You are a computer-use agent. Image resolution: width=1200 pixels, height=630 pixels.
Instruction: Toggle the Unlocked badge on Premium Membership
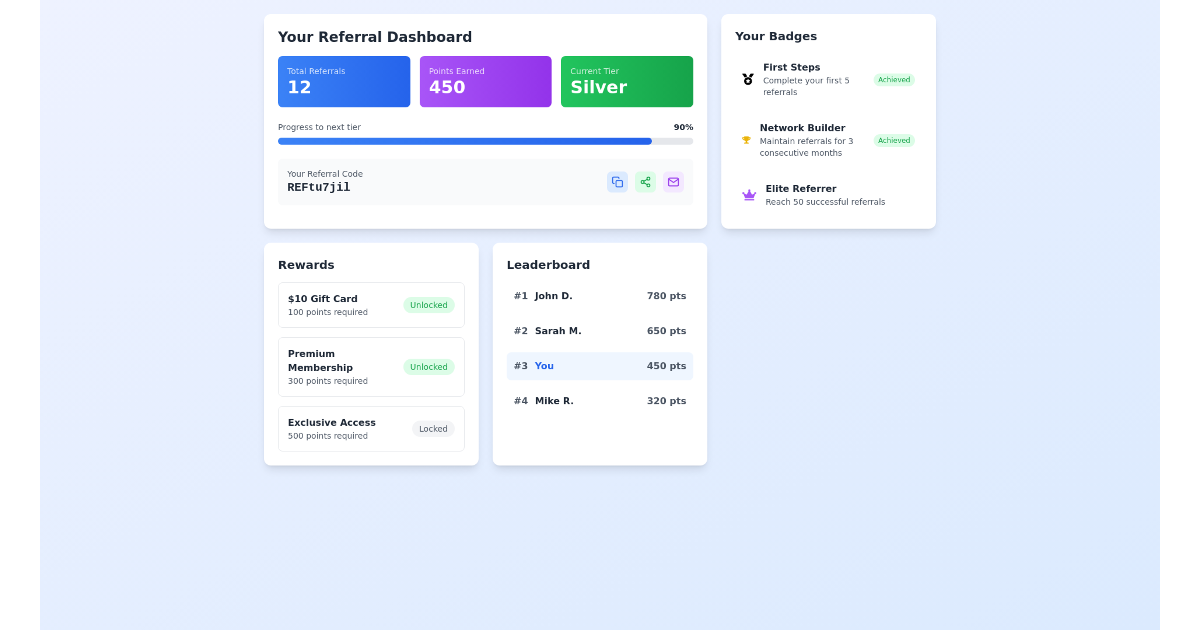[428, 367]
